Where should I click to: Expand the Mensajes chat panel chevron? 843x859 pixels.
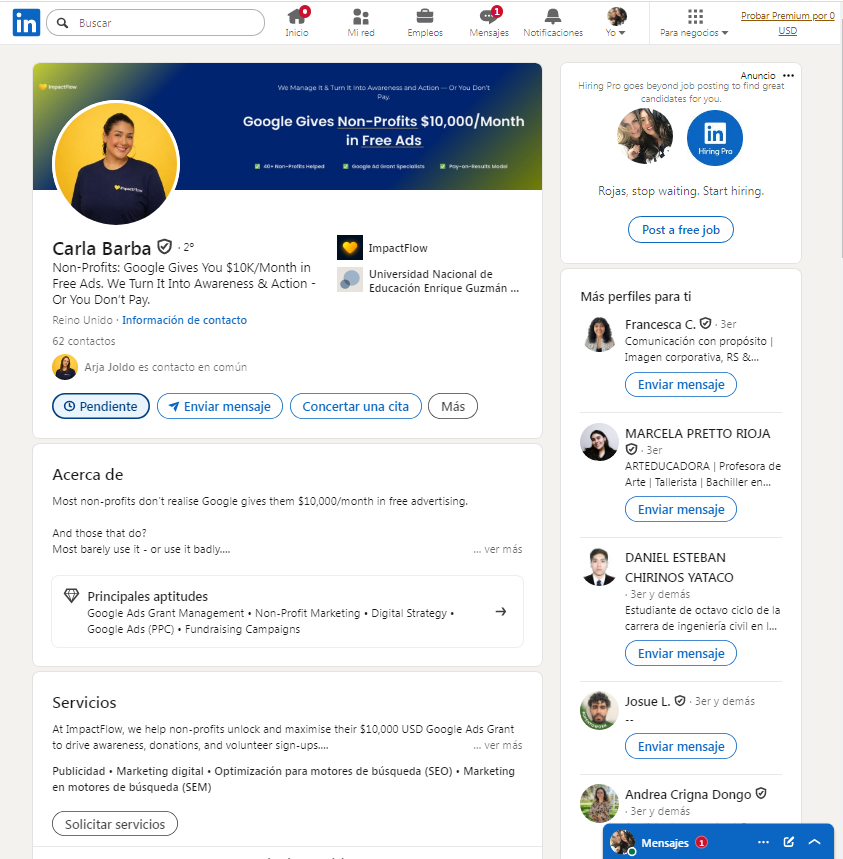click(x=815, y=842)
